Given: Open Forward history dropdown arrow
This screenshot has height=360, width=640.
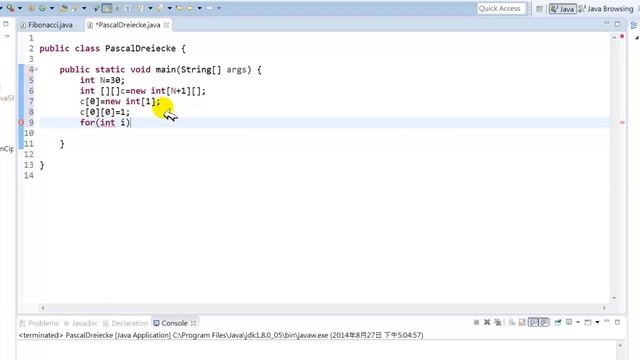Looking at the screenshot, I should click(x=219, y=8).
